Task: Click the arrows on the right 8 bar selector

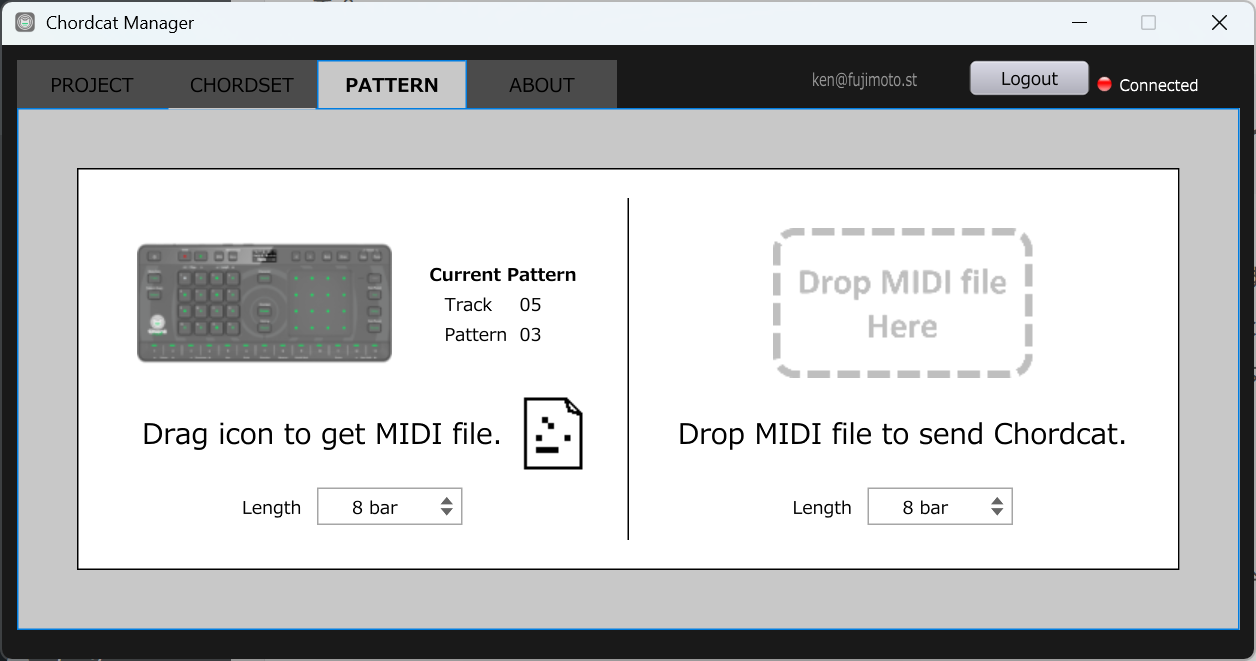Action: coord(997,507)
